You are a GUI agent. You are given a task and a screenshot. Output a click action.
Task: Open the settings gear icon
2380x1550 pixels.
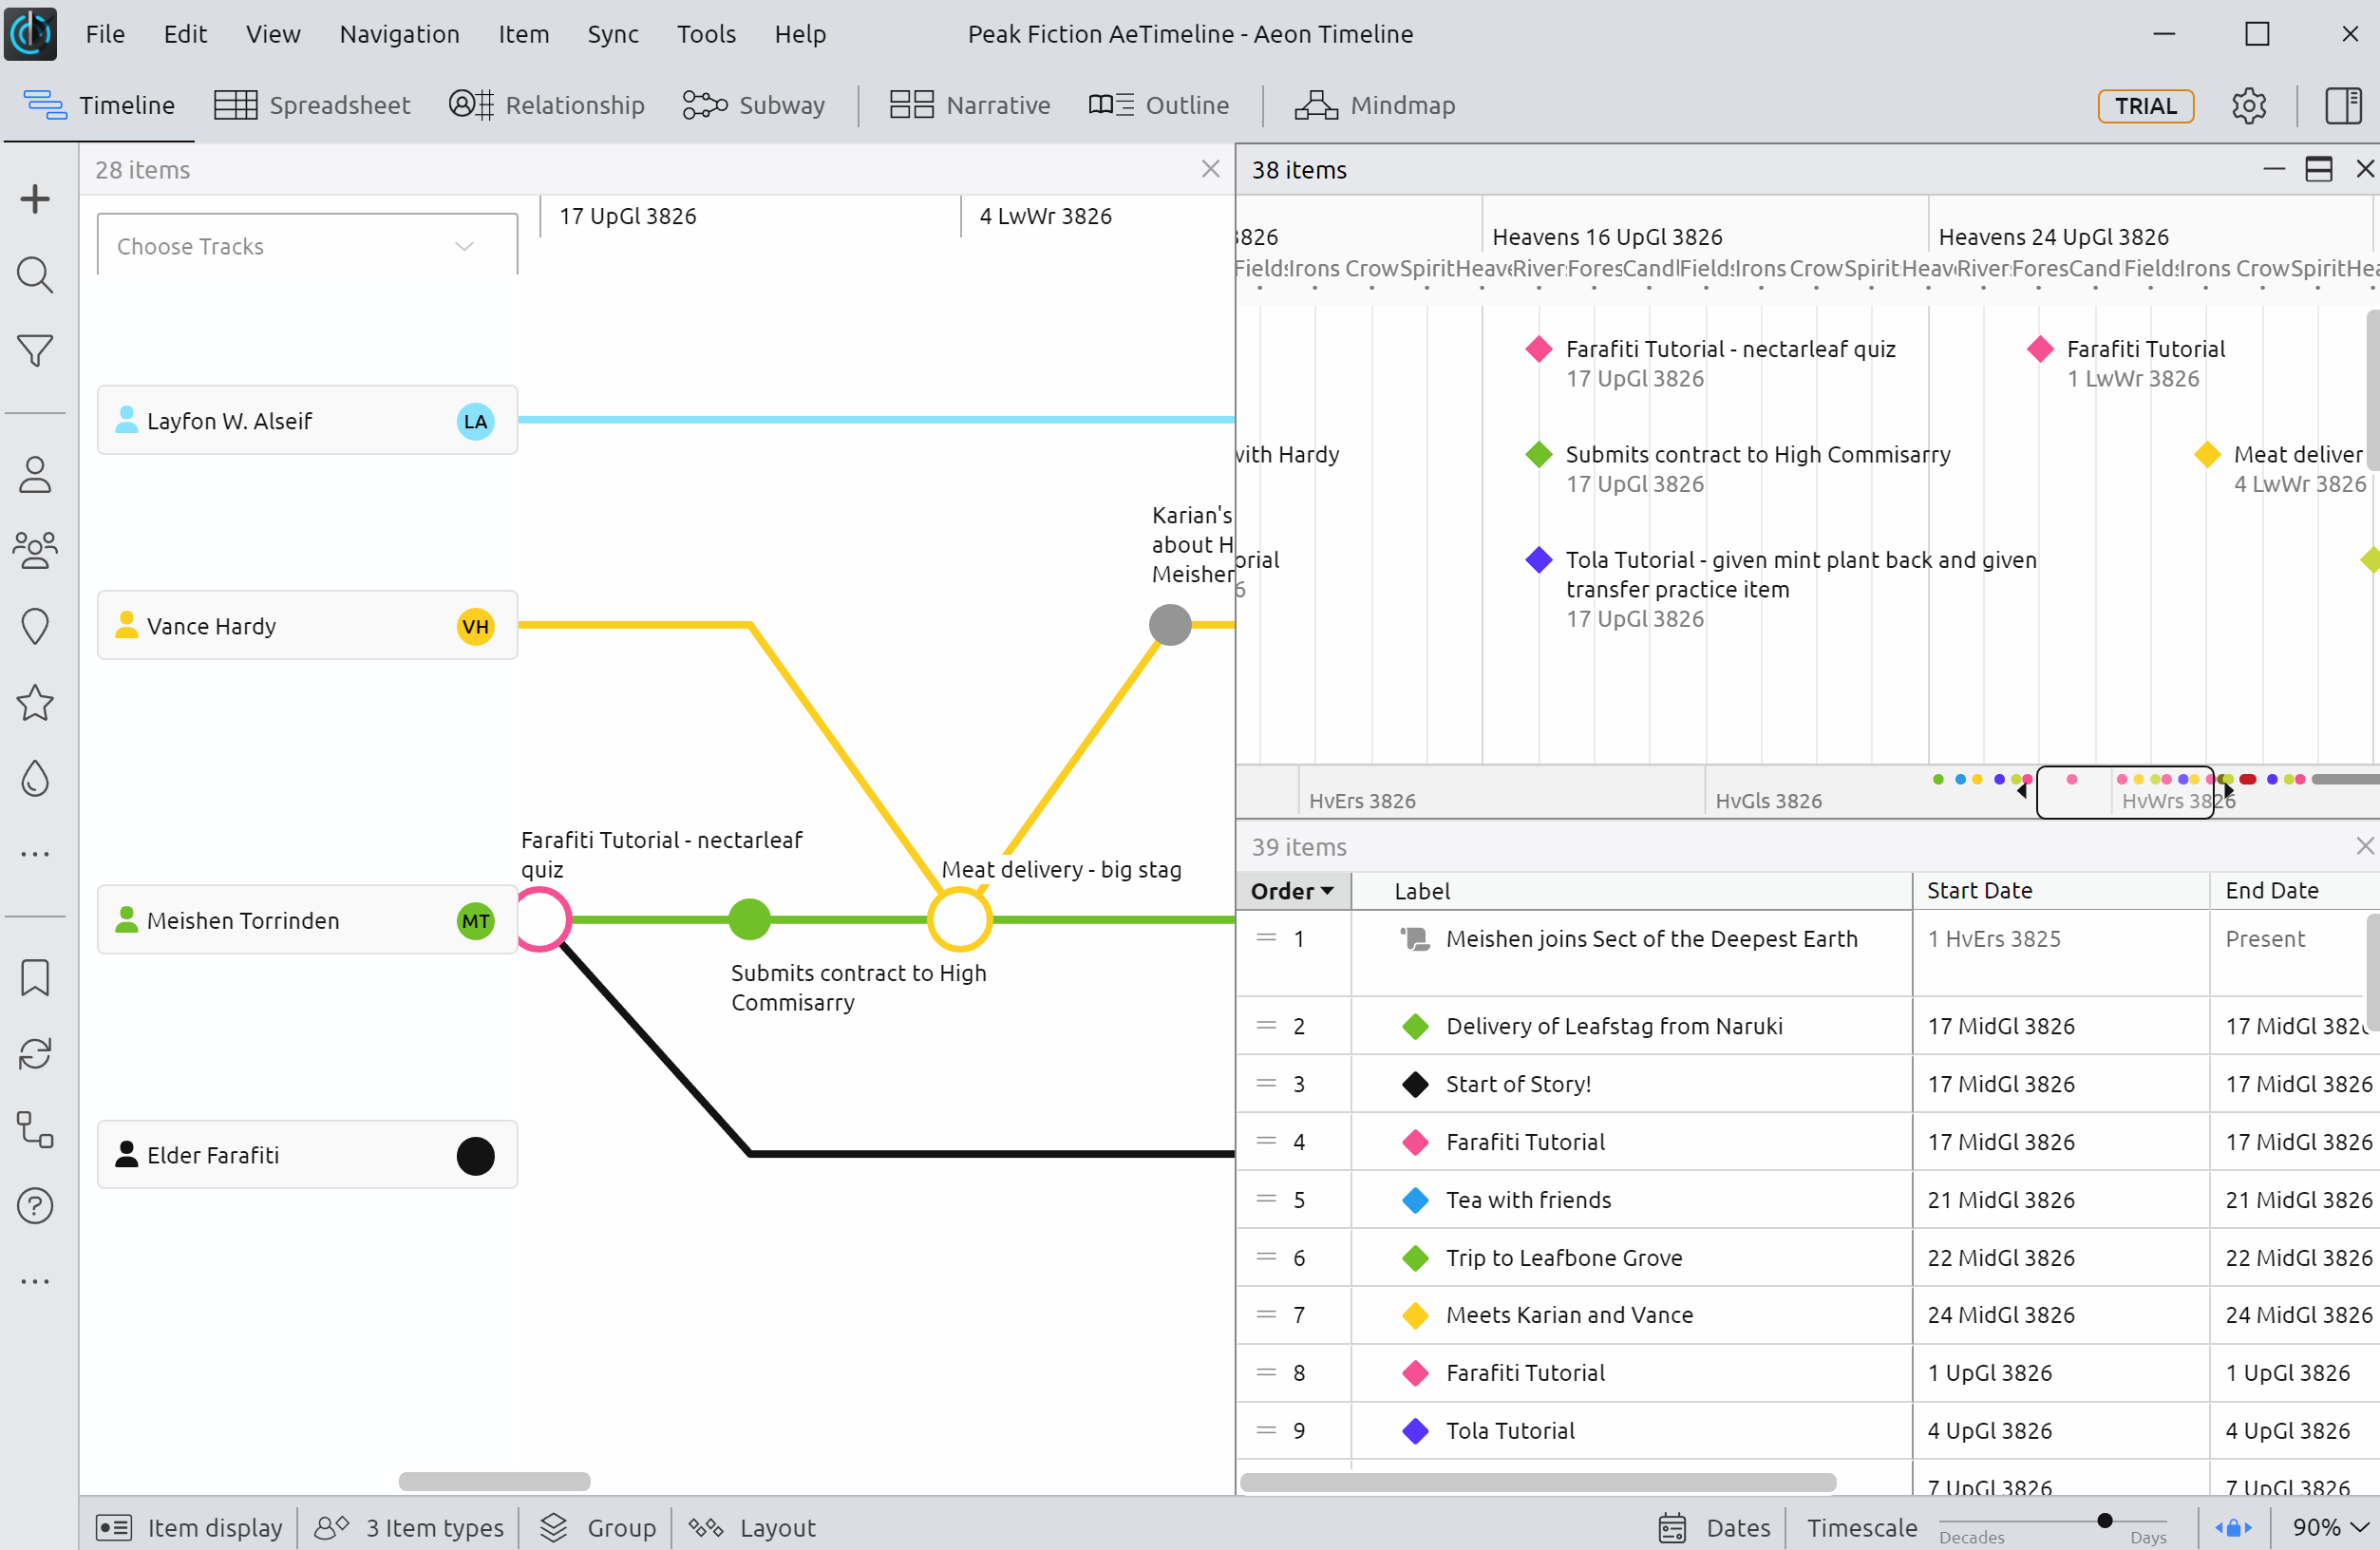tap(2248, 105)
